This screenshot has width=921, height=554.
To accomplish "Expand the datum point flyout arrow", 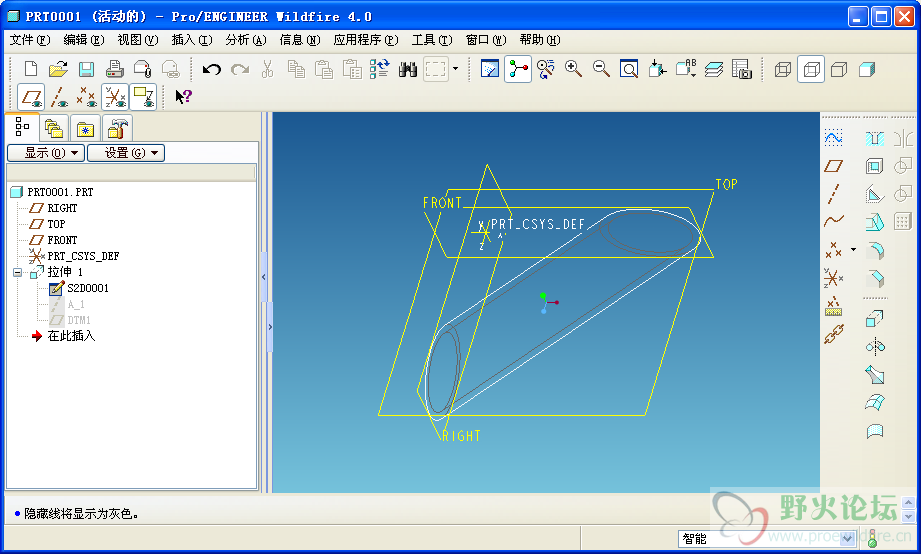I will 853,250.
